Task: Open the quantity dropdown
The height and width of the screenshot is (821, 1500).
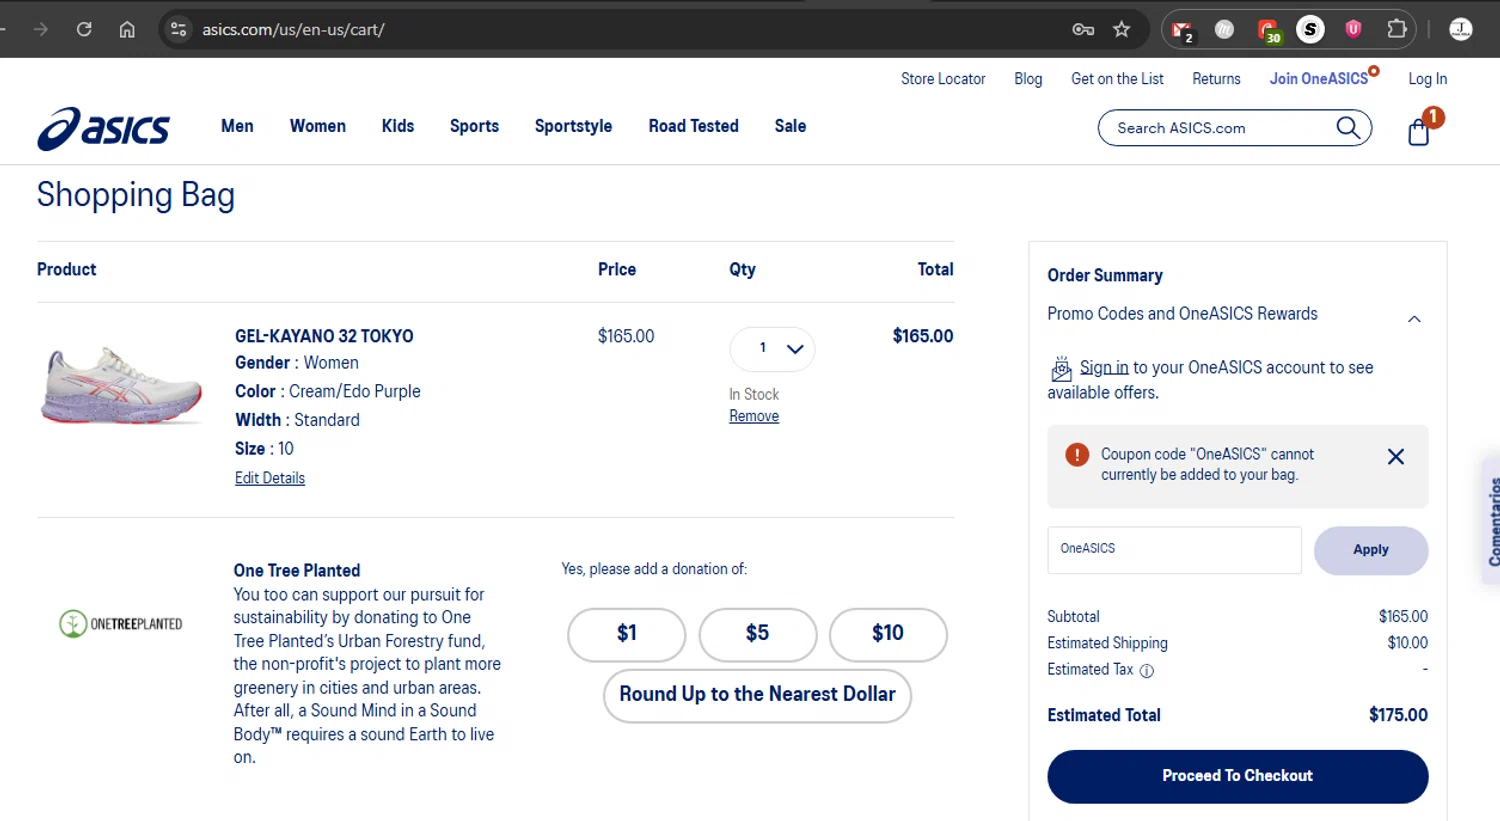Action: pos(772,349)
